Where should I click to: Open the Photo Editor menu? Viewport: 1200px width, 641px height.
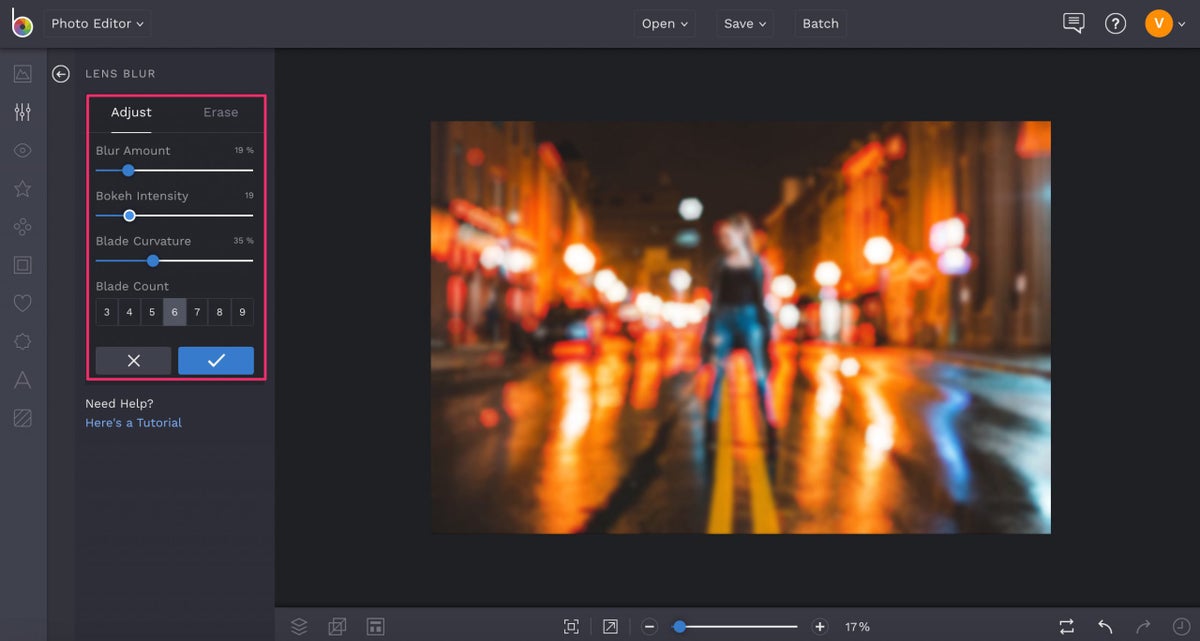96,23
